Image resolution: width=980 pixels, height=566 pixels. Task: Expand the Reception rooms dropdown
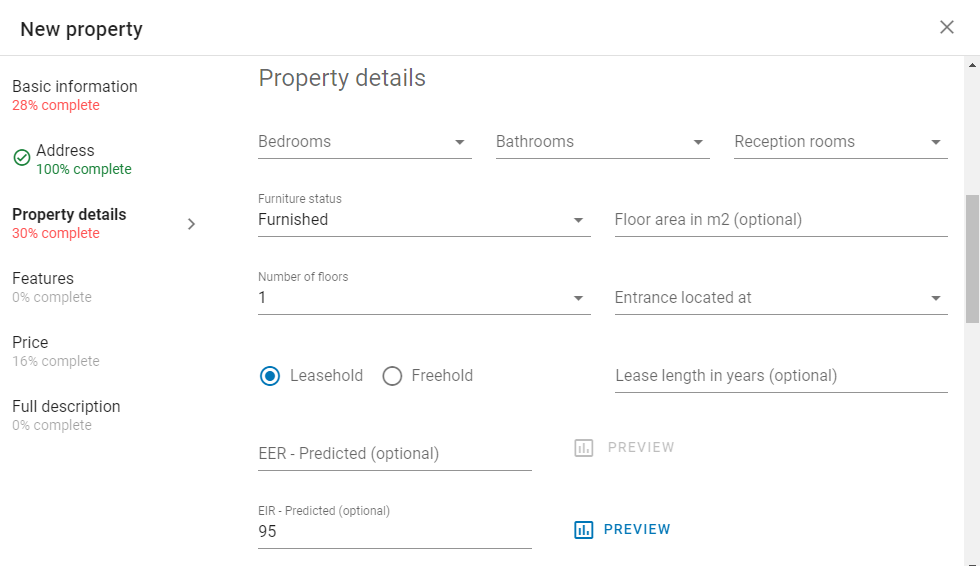841,142
